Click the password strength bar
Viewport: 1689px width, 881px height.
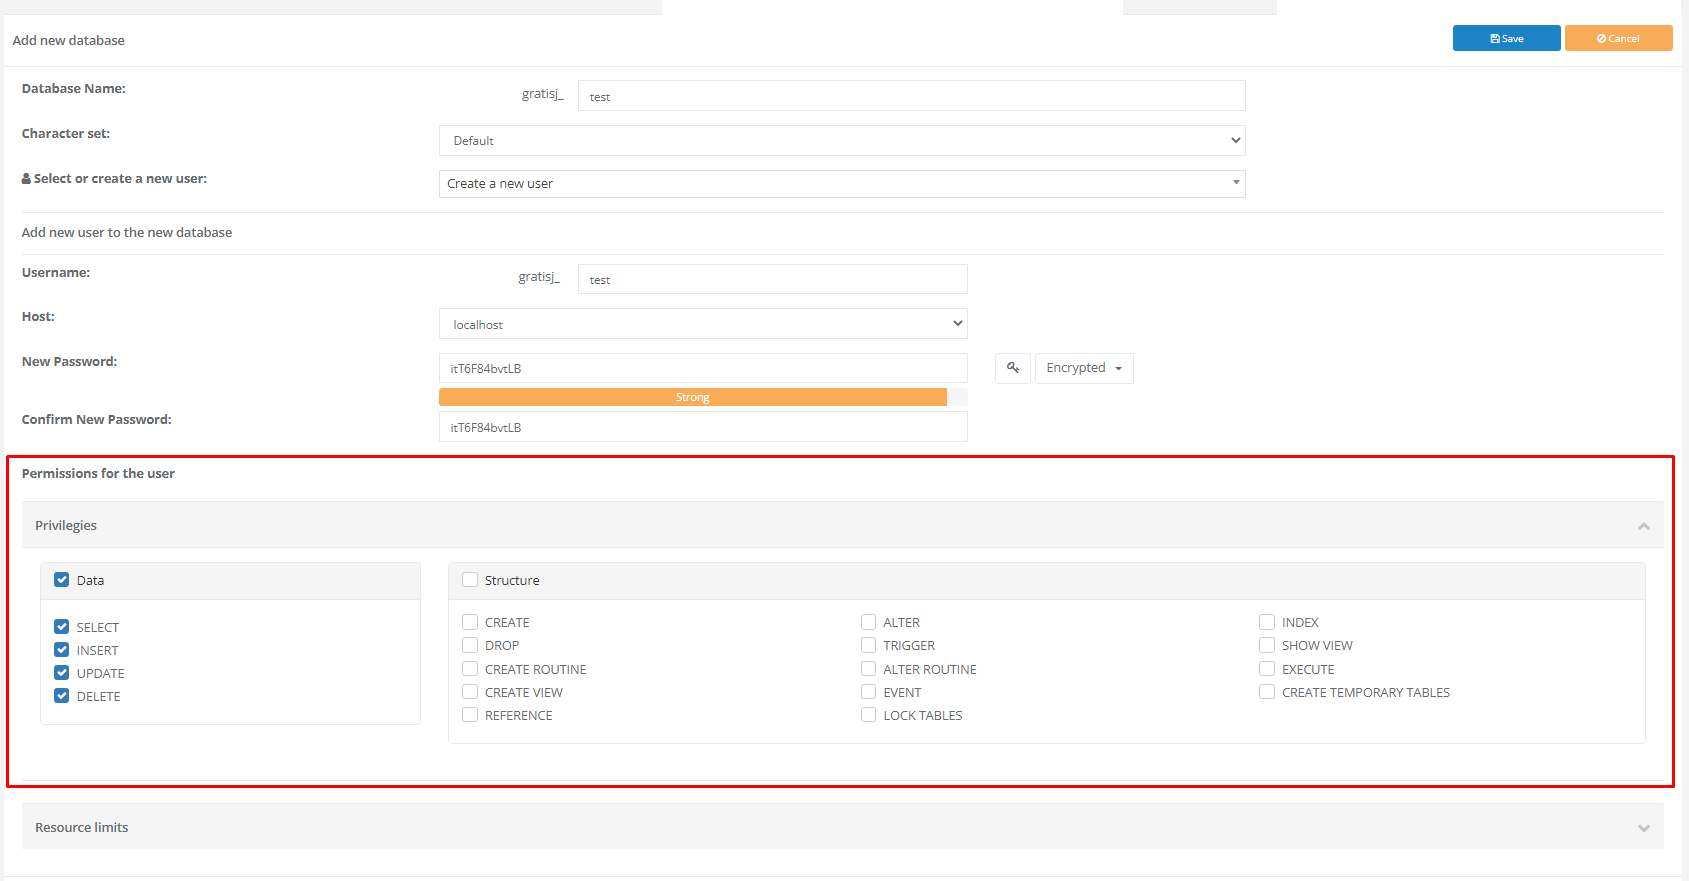703,397
